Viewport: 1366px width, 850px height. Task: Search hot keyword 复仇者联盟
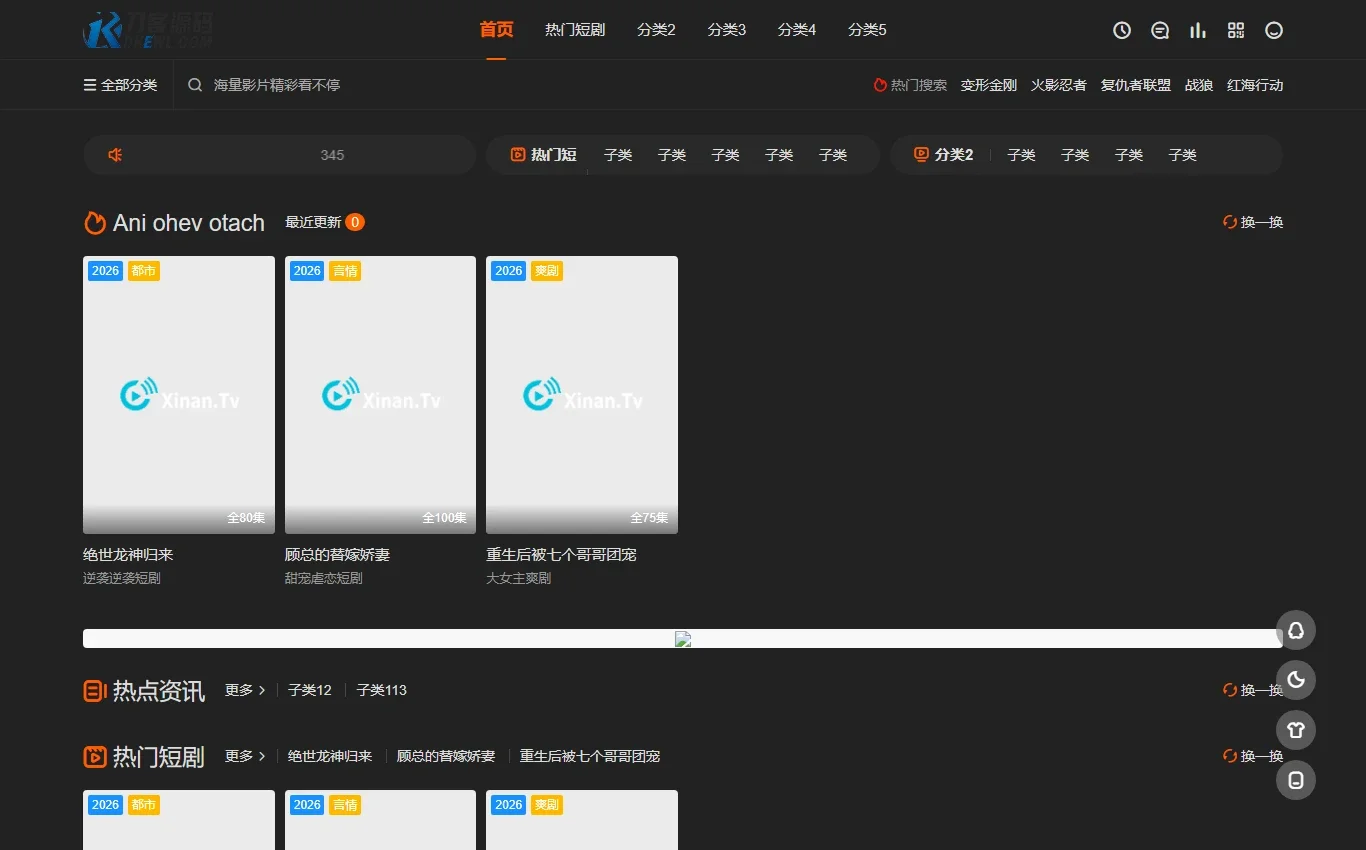tap(1136, 85)
